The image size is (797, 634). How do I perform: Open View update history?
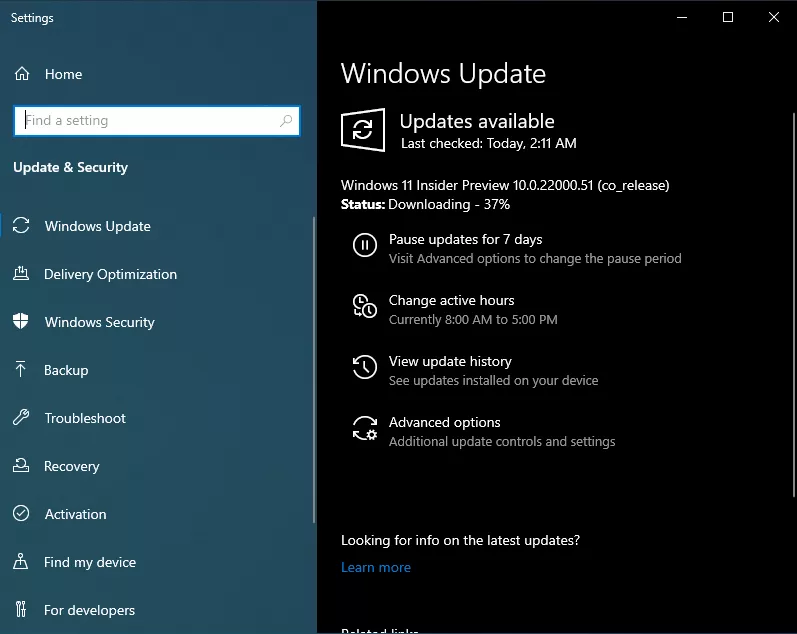pyautogui.click(x=450, y=361)
